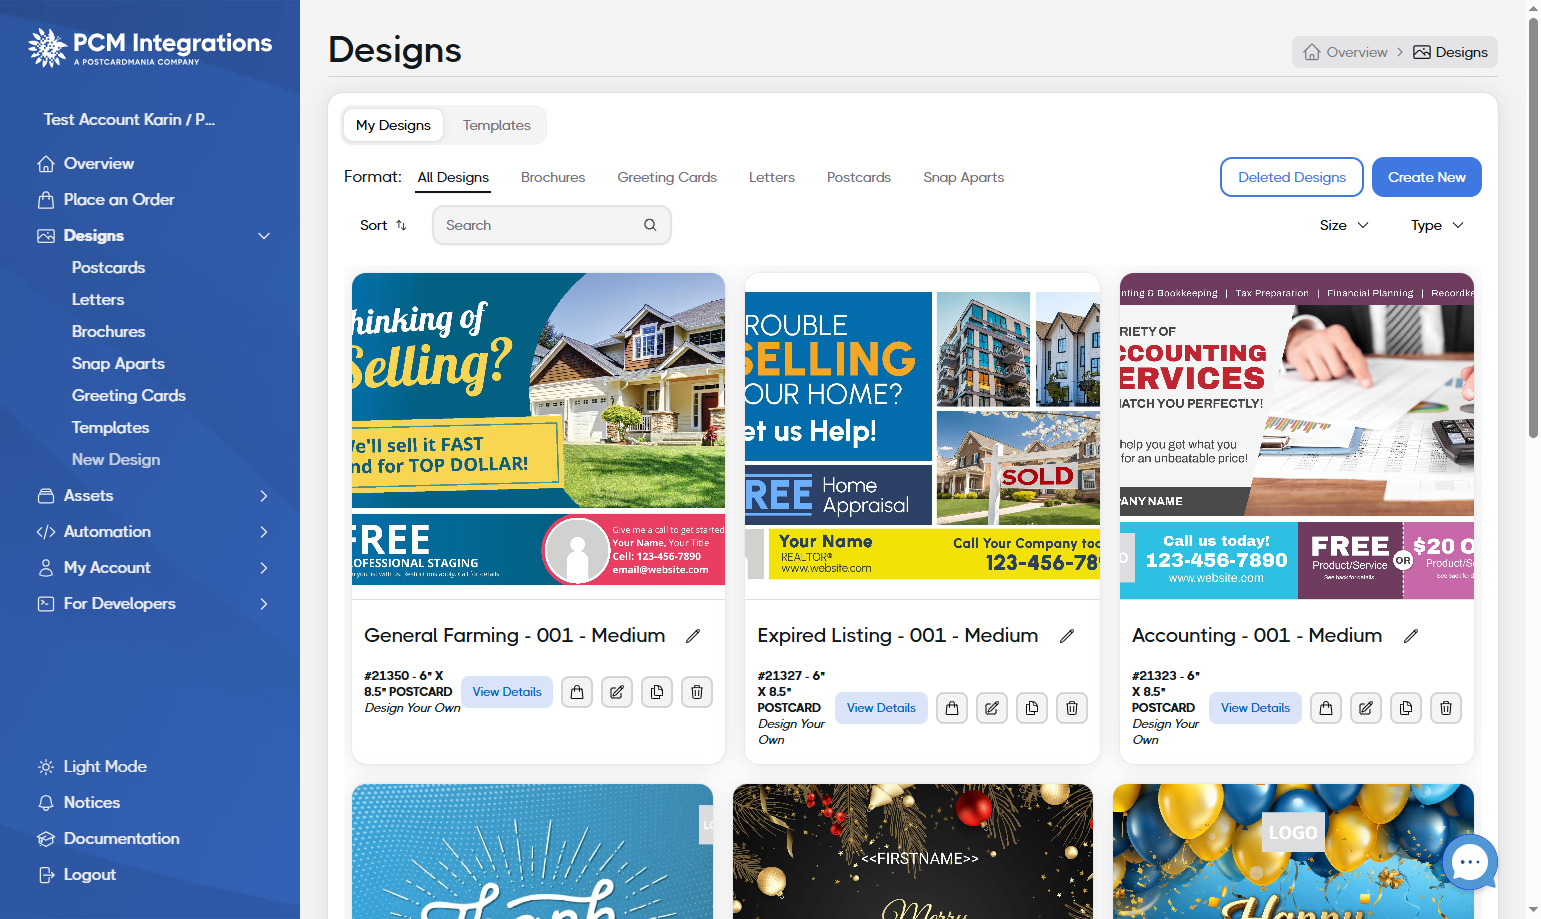Duplicate the Accounting design
The width and height of the screenshot is (1541, 919).
pyautogui.click(x=1406, y=708)
